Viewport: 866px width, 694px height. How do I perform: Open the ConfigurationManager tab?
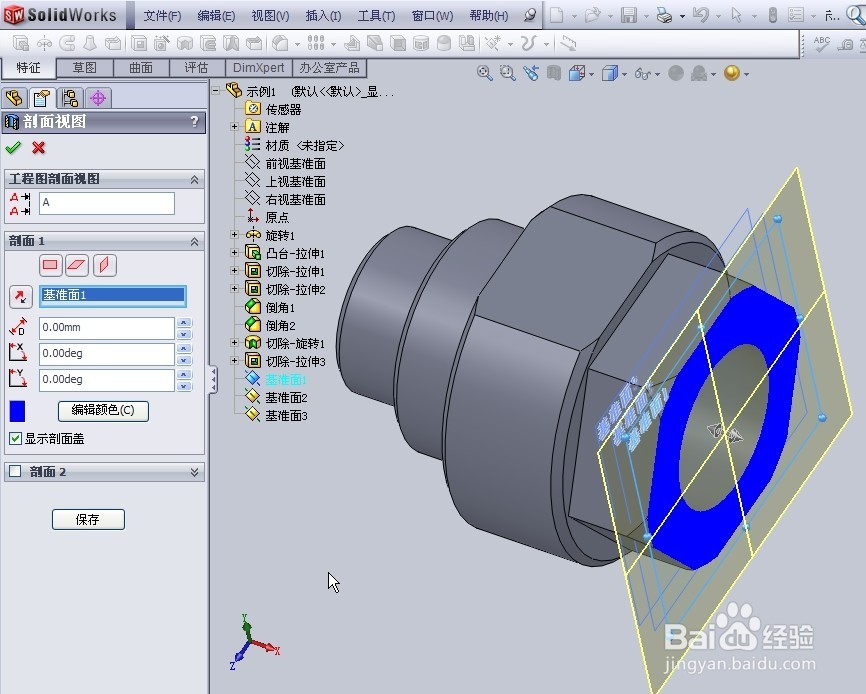[70, 98]
